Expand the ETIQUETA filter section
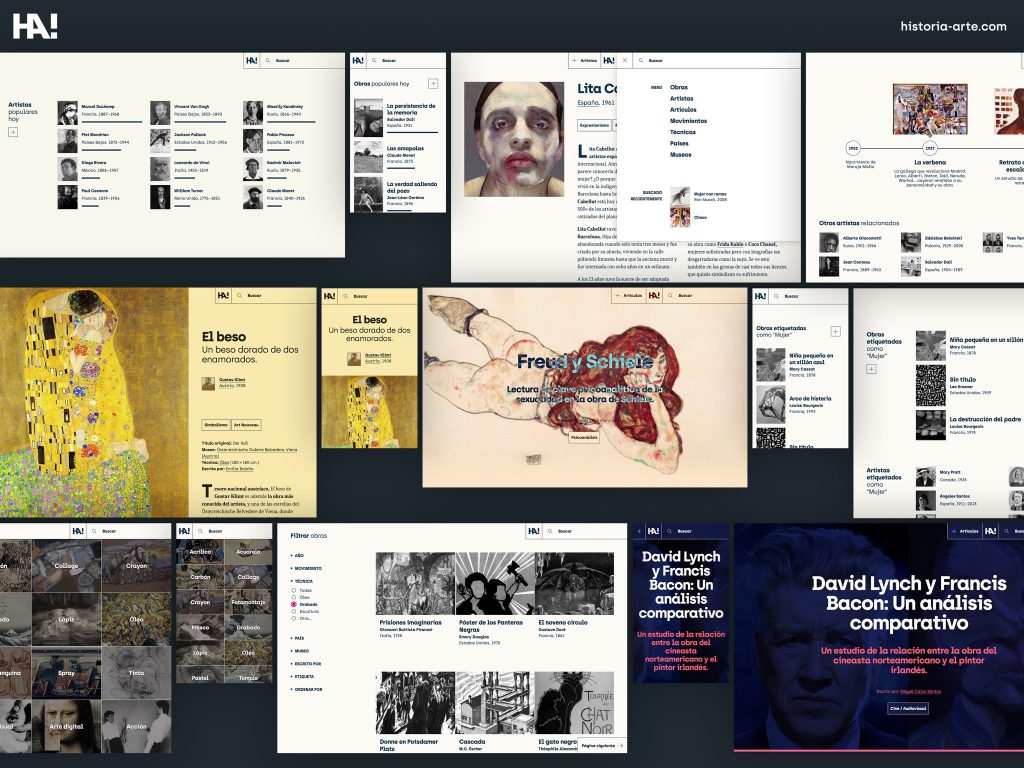This screenshot has width=1024, height=768. [x=302, y=677]
